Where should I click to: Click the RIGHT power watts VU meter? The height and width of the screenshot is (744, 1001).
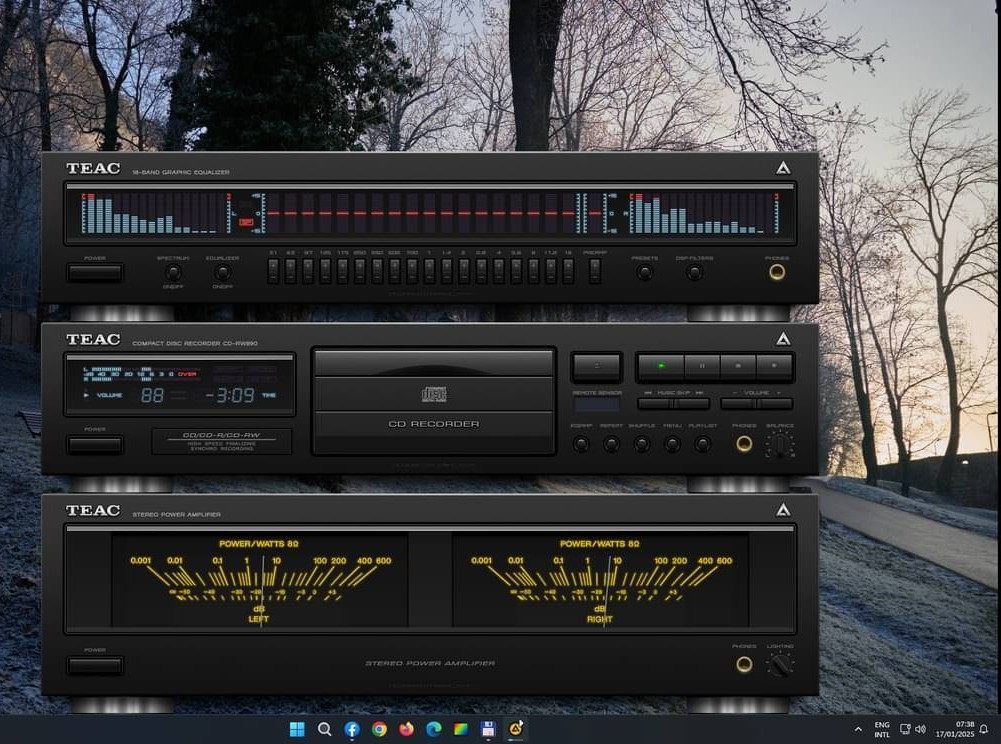(x=601, y=580)
